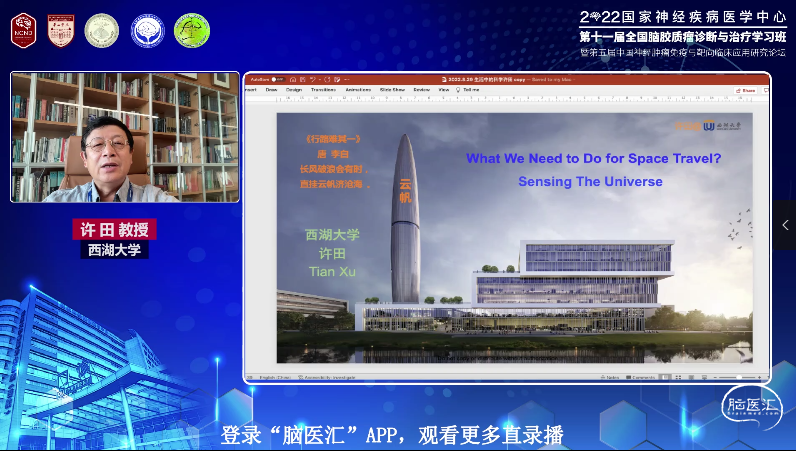Open the View ribbon tab
The height and width of the screenshot is (451, 796).
point(444,90)
